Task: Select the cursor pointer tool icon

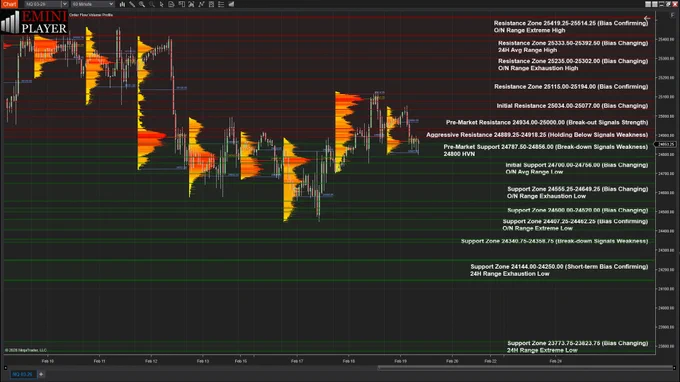Action: click(x=161, y=4)
